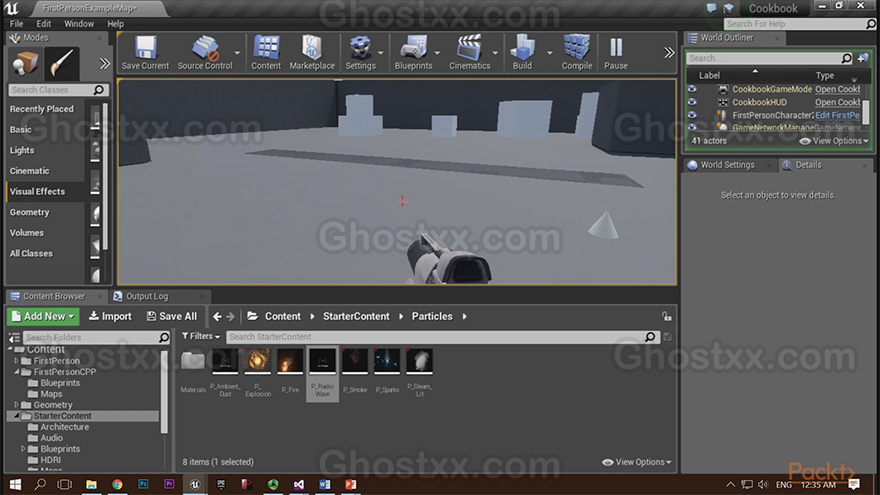Select the Content Browser tab

pyautogui.click(x=54, y=296)
